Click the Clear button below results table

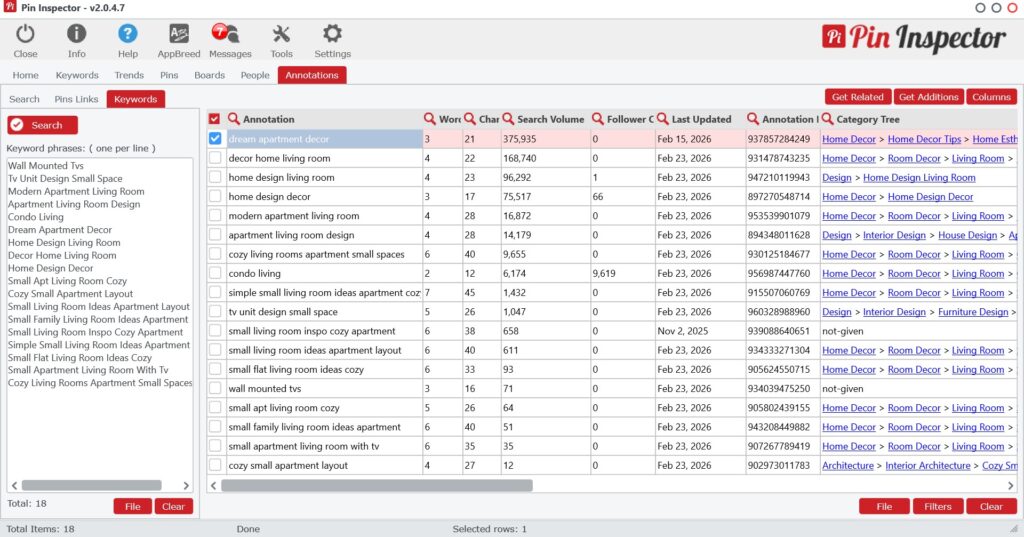(991, 506)
